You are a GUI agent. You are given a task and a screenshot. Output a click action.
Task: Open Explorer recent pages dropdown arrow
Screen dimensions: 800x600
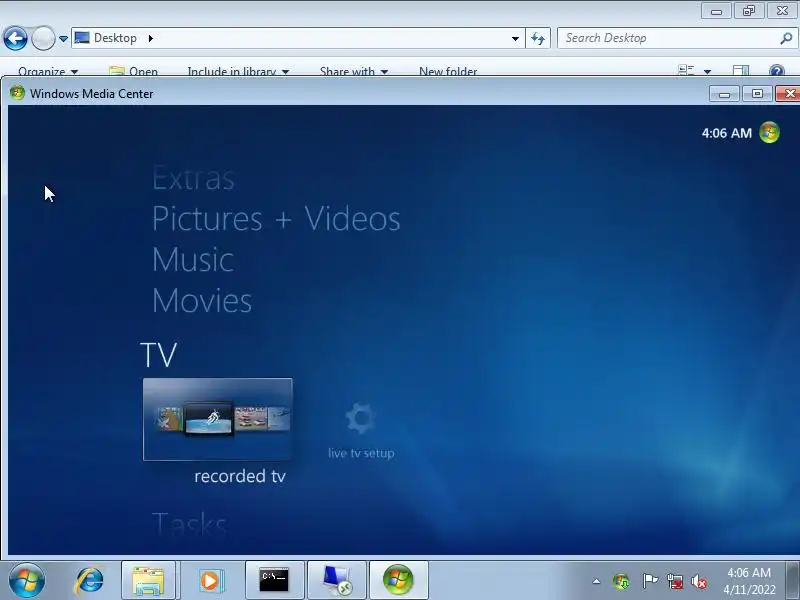(x=63, y=39)
